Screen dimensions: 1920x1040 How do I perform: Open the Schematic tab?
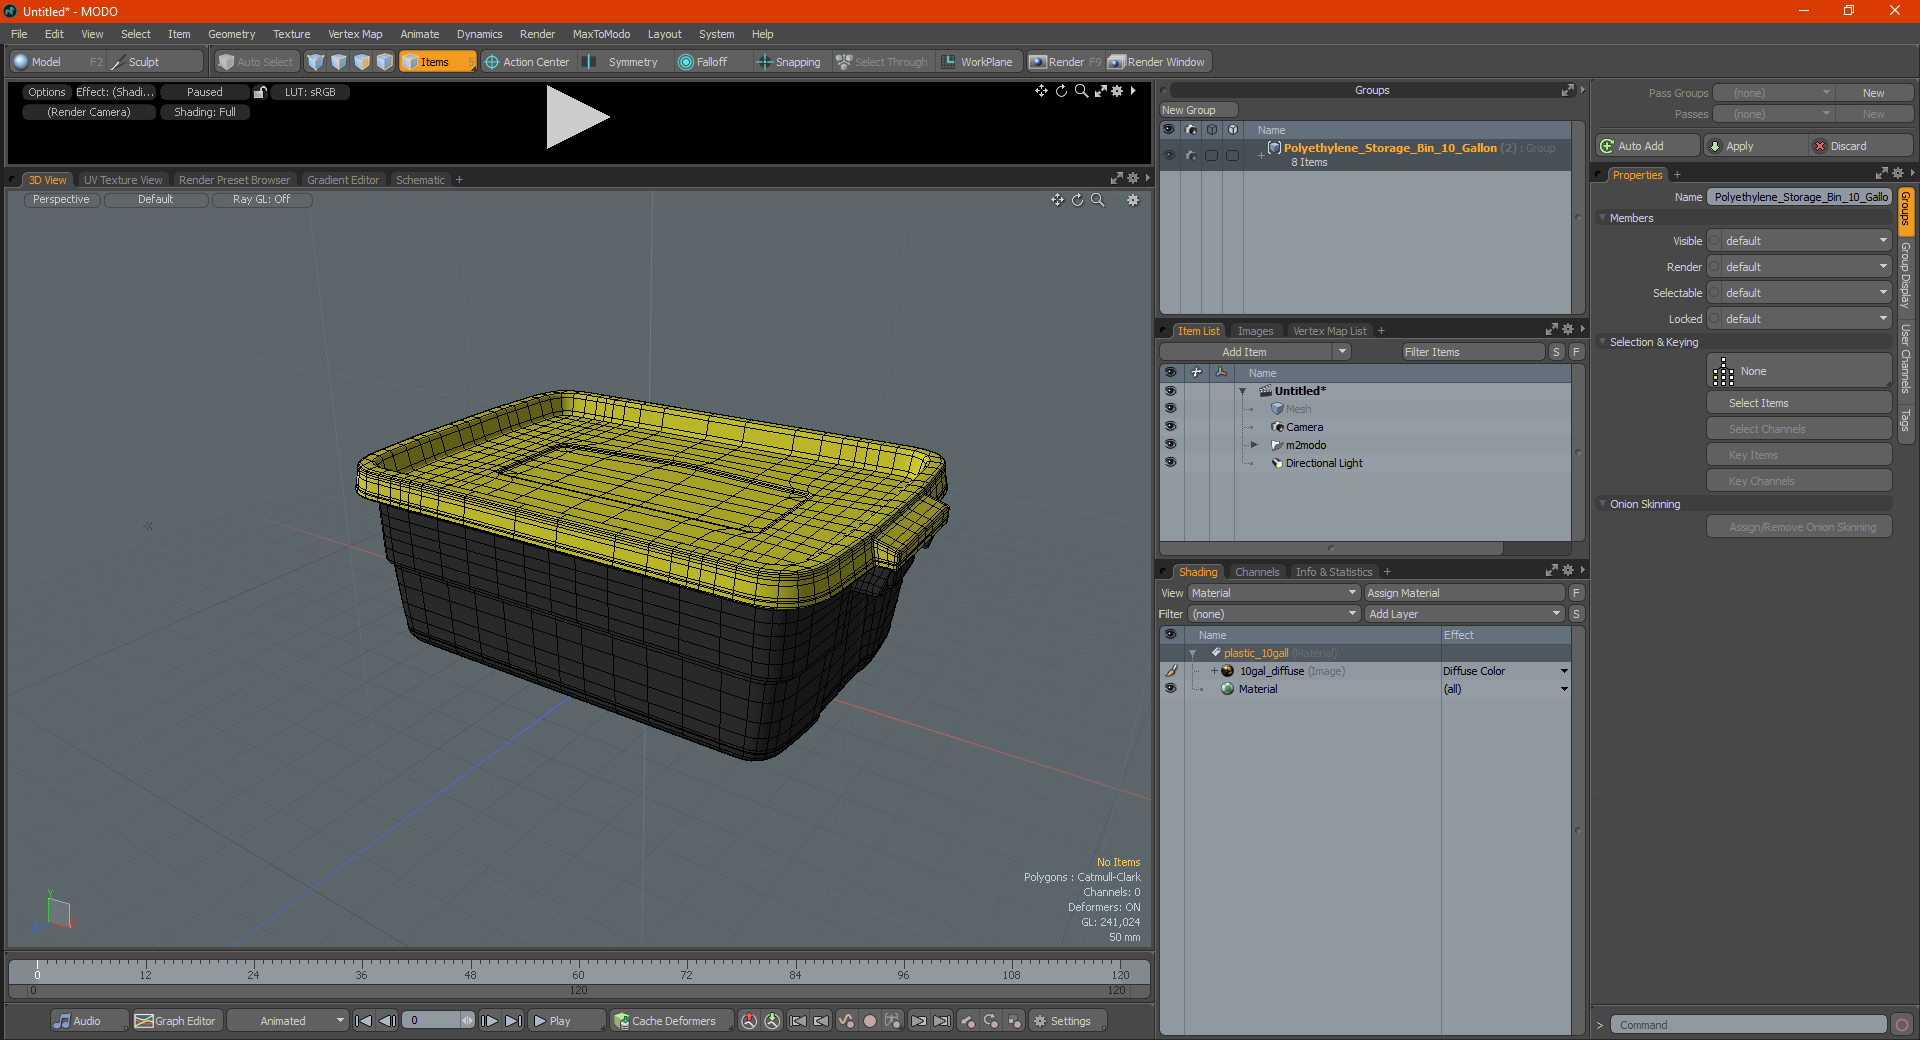(x=420, y=180)
